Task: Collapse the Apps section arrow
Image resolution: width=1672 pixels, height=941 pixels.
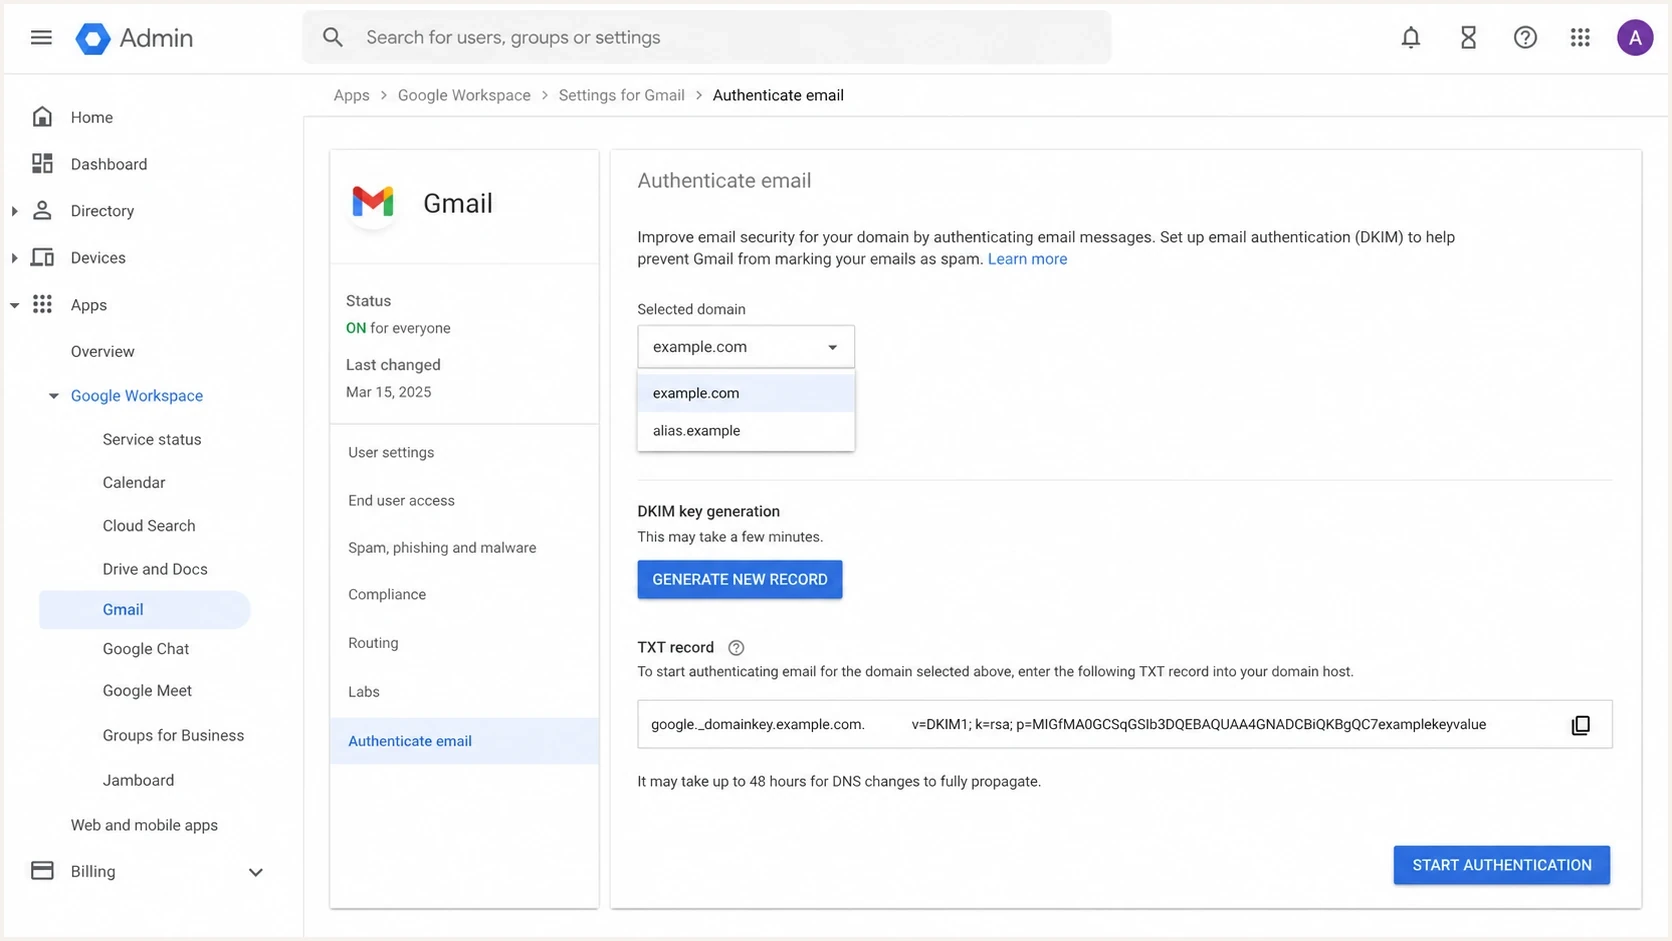Action: [14, 305]
